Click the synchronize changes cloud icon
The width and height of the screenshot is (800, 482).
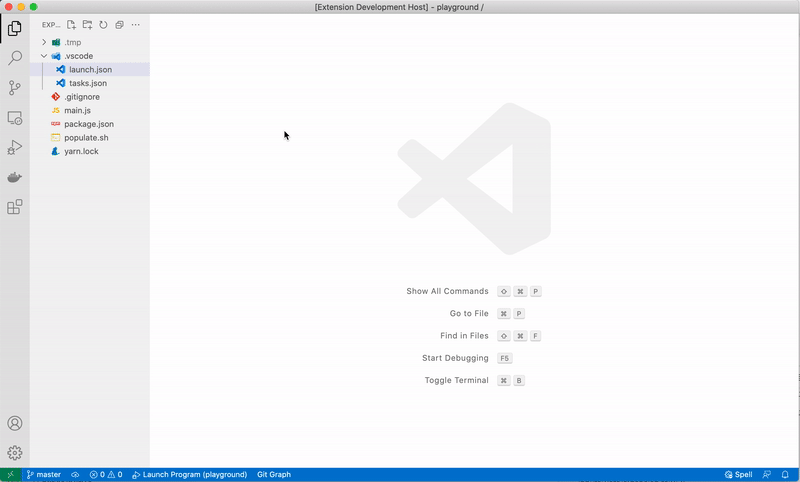click(75, 474)
